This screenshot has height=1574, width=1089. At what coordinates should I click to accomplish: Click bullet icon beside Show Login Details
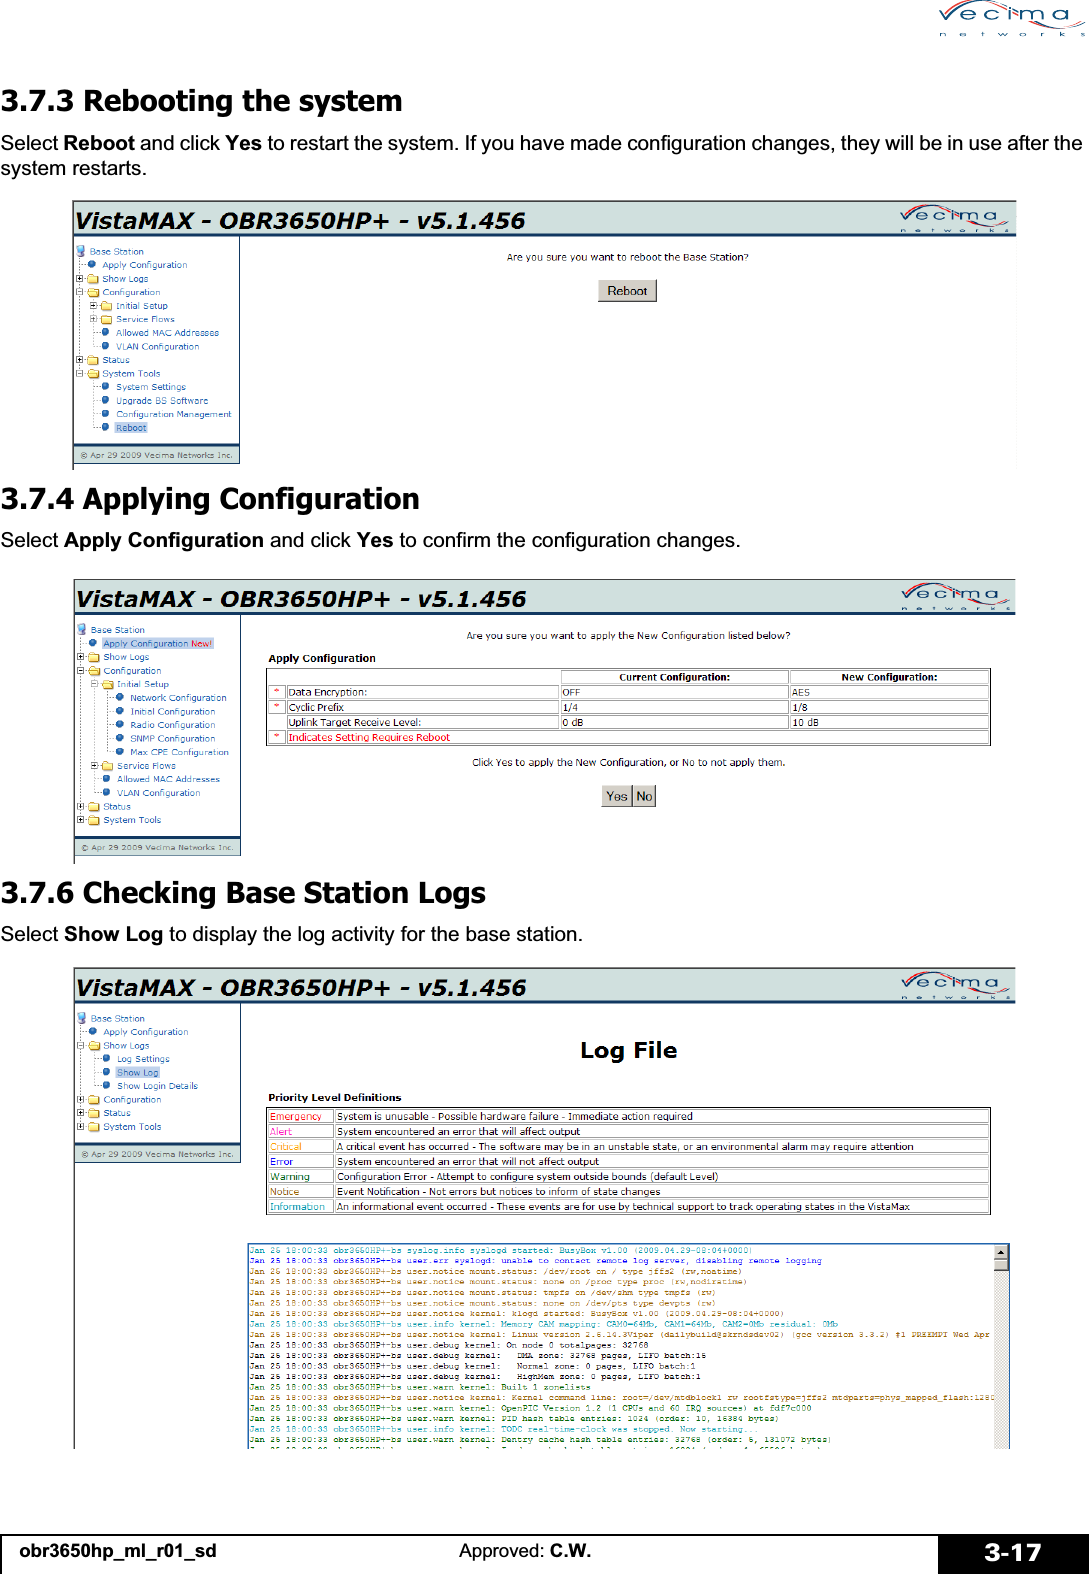[106, 1085]
